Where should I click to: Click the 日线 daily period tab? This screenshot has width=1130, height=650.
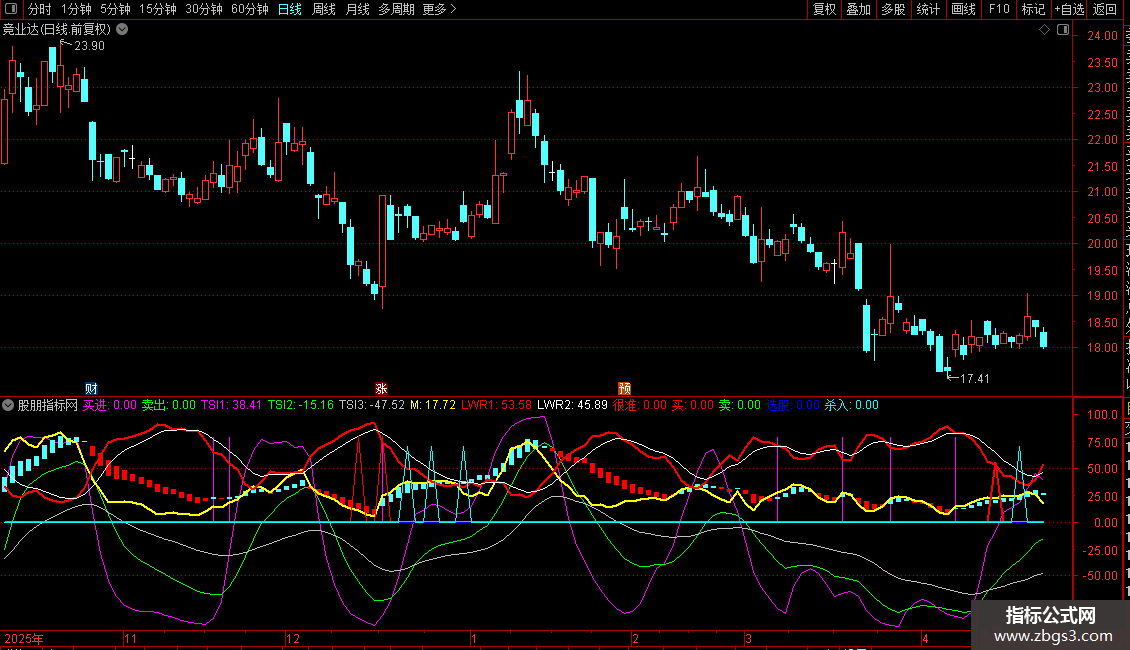tap(289, 9)
